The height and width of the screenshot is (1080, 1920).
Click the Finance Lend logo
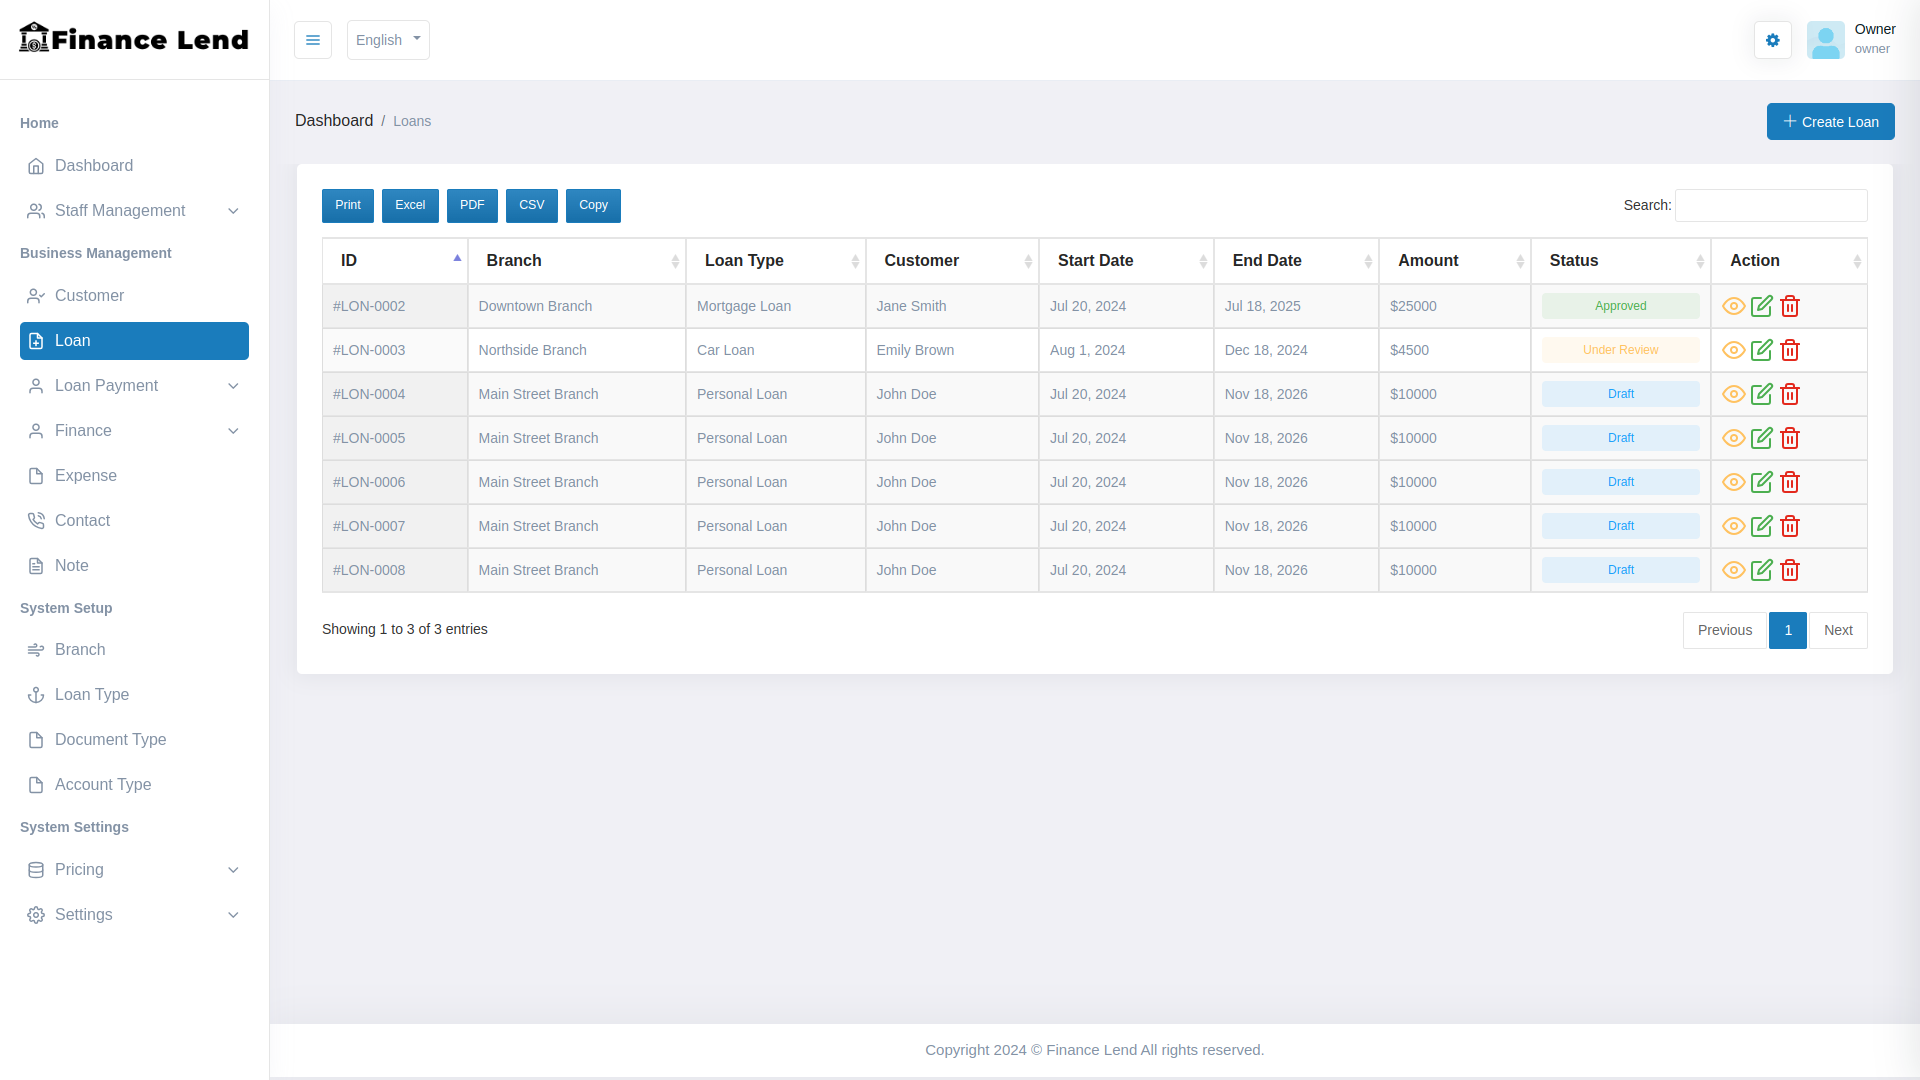click(134, 39)
